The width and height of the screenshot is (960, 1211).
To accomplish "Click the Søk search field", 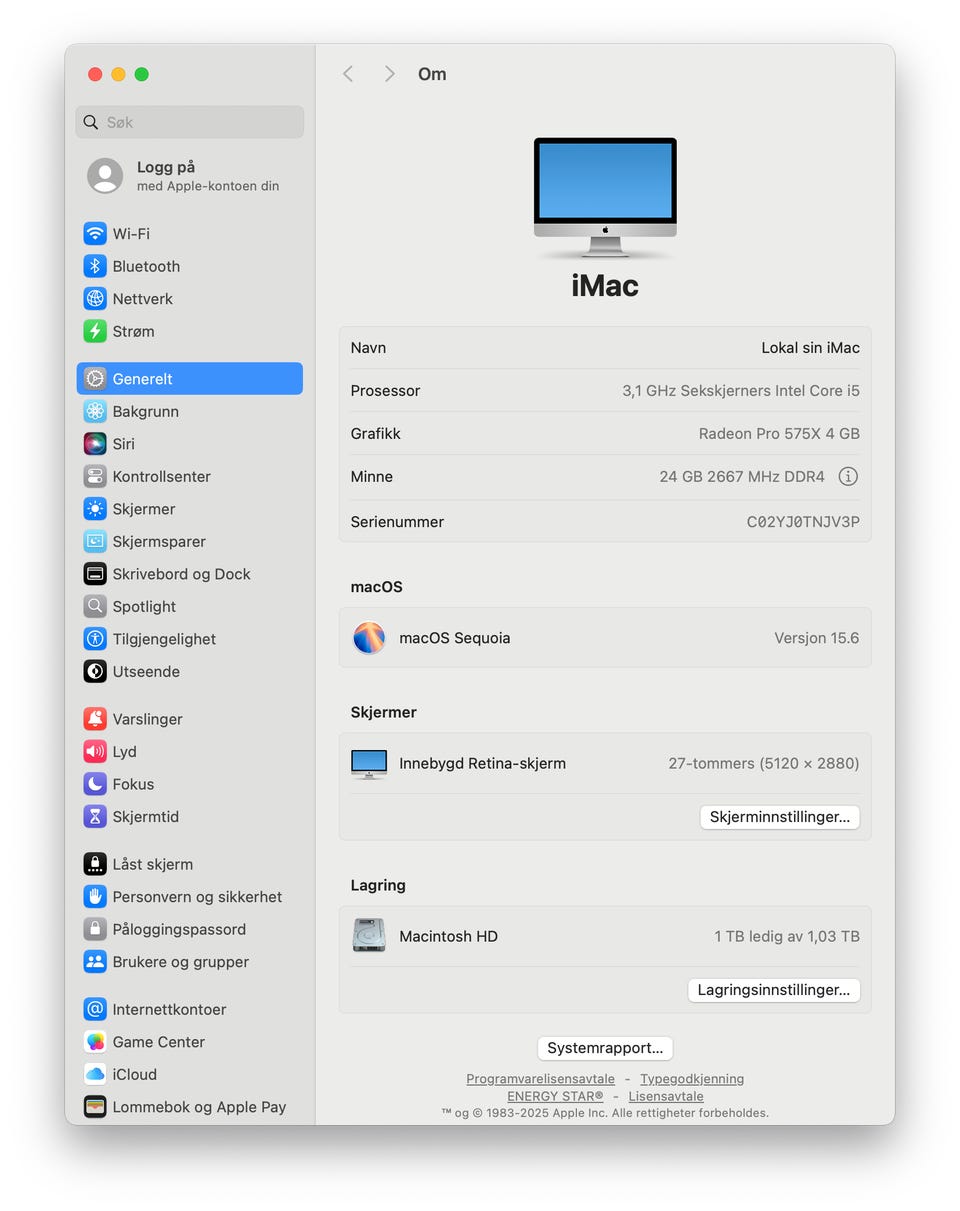I will click(x=189, y=122).
